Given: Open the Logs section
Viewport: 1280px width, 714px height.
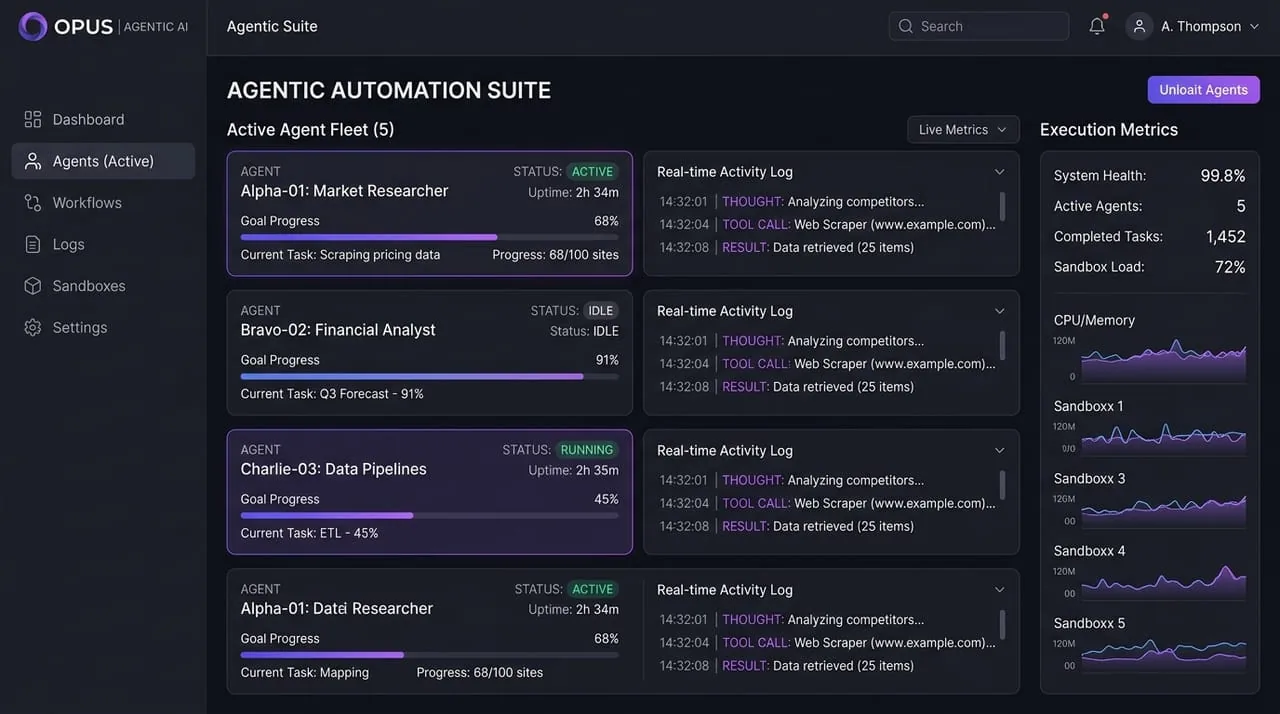Looking at the screenshot, I should pyautogui.click(x=103, y=244).
